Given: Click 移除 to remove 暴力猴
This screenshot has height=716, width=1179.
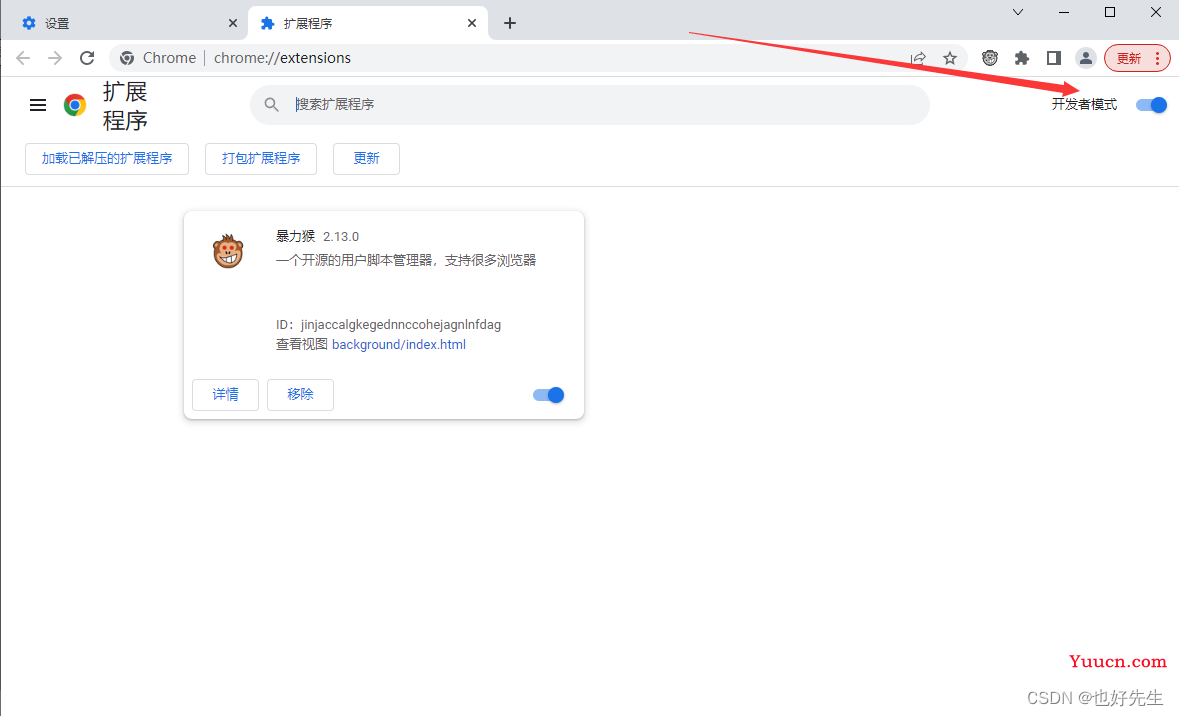Looking at the screenshot, I should [x=300, y=395].
